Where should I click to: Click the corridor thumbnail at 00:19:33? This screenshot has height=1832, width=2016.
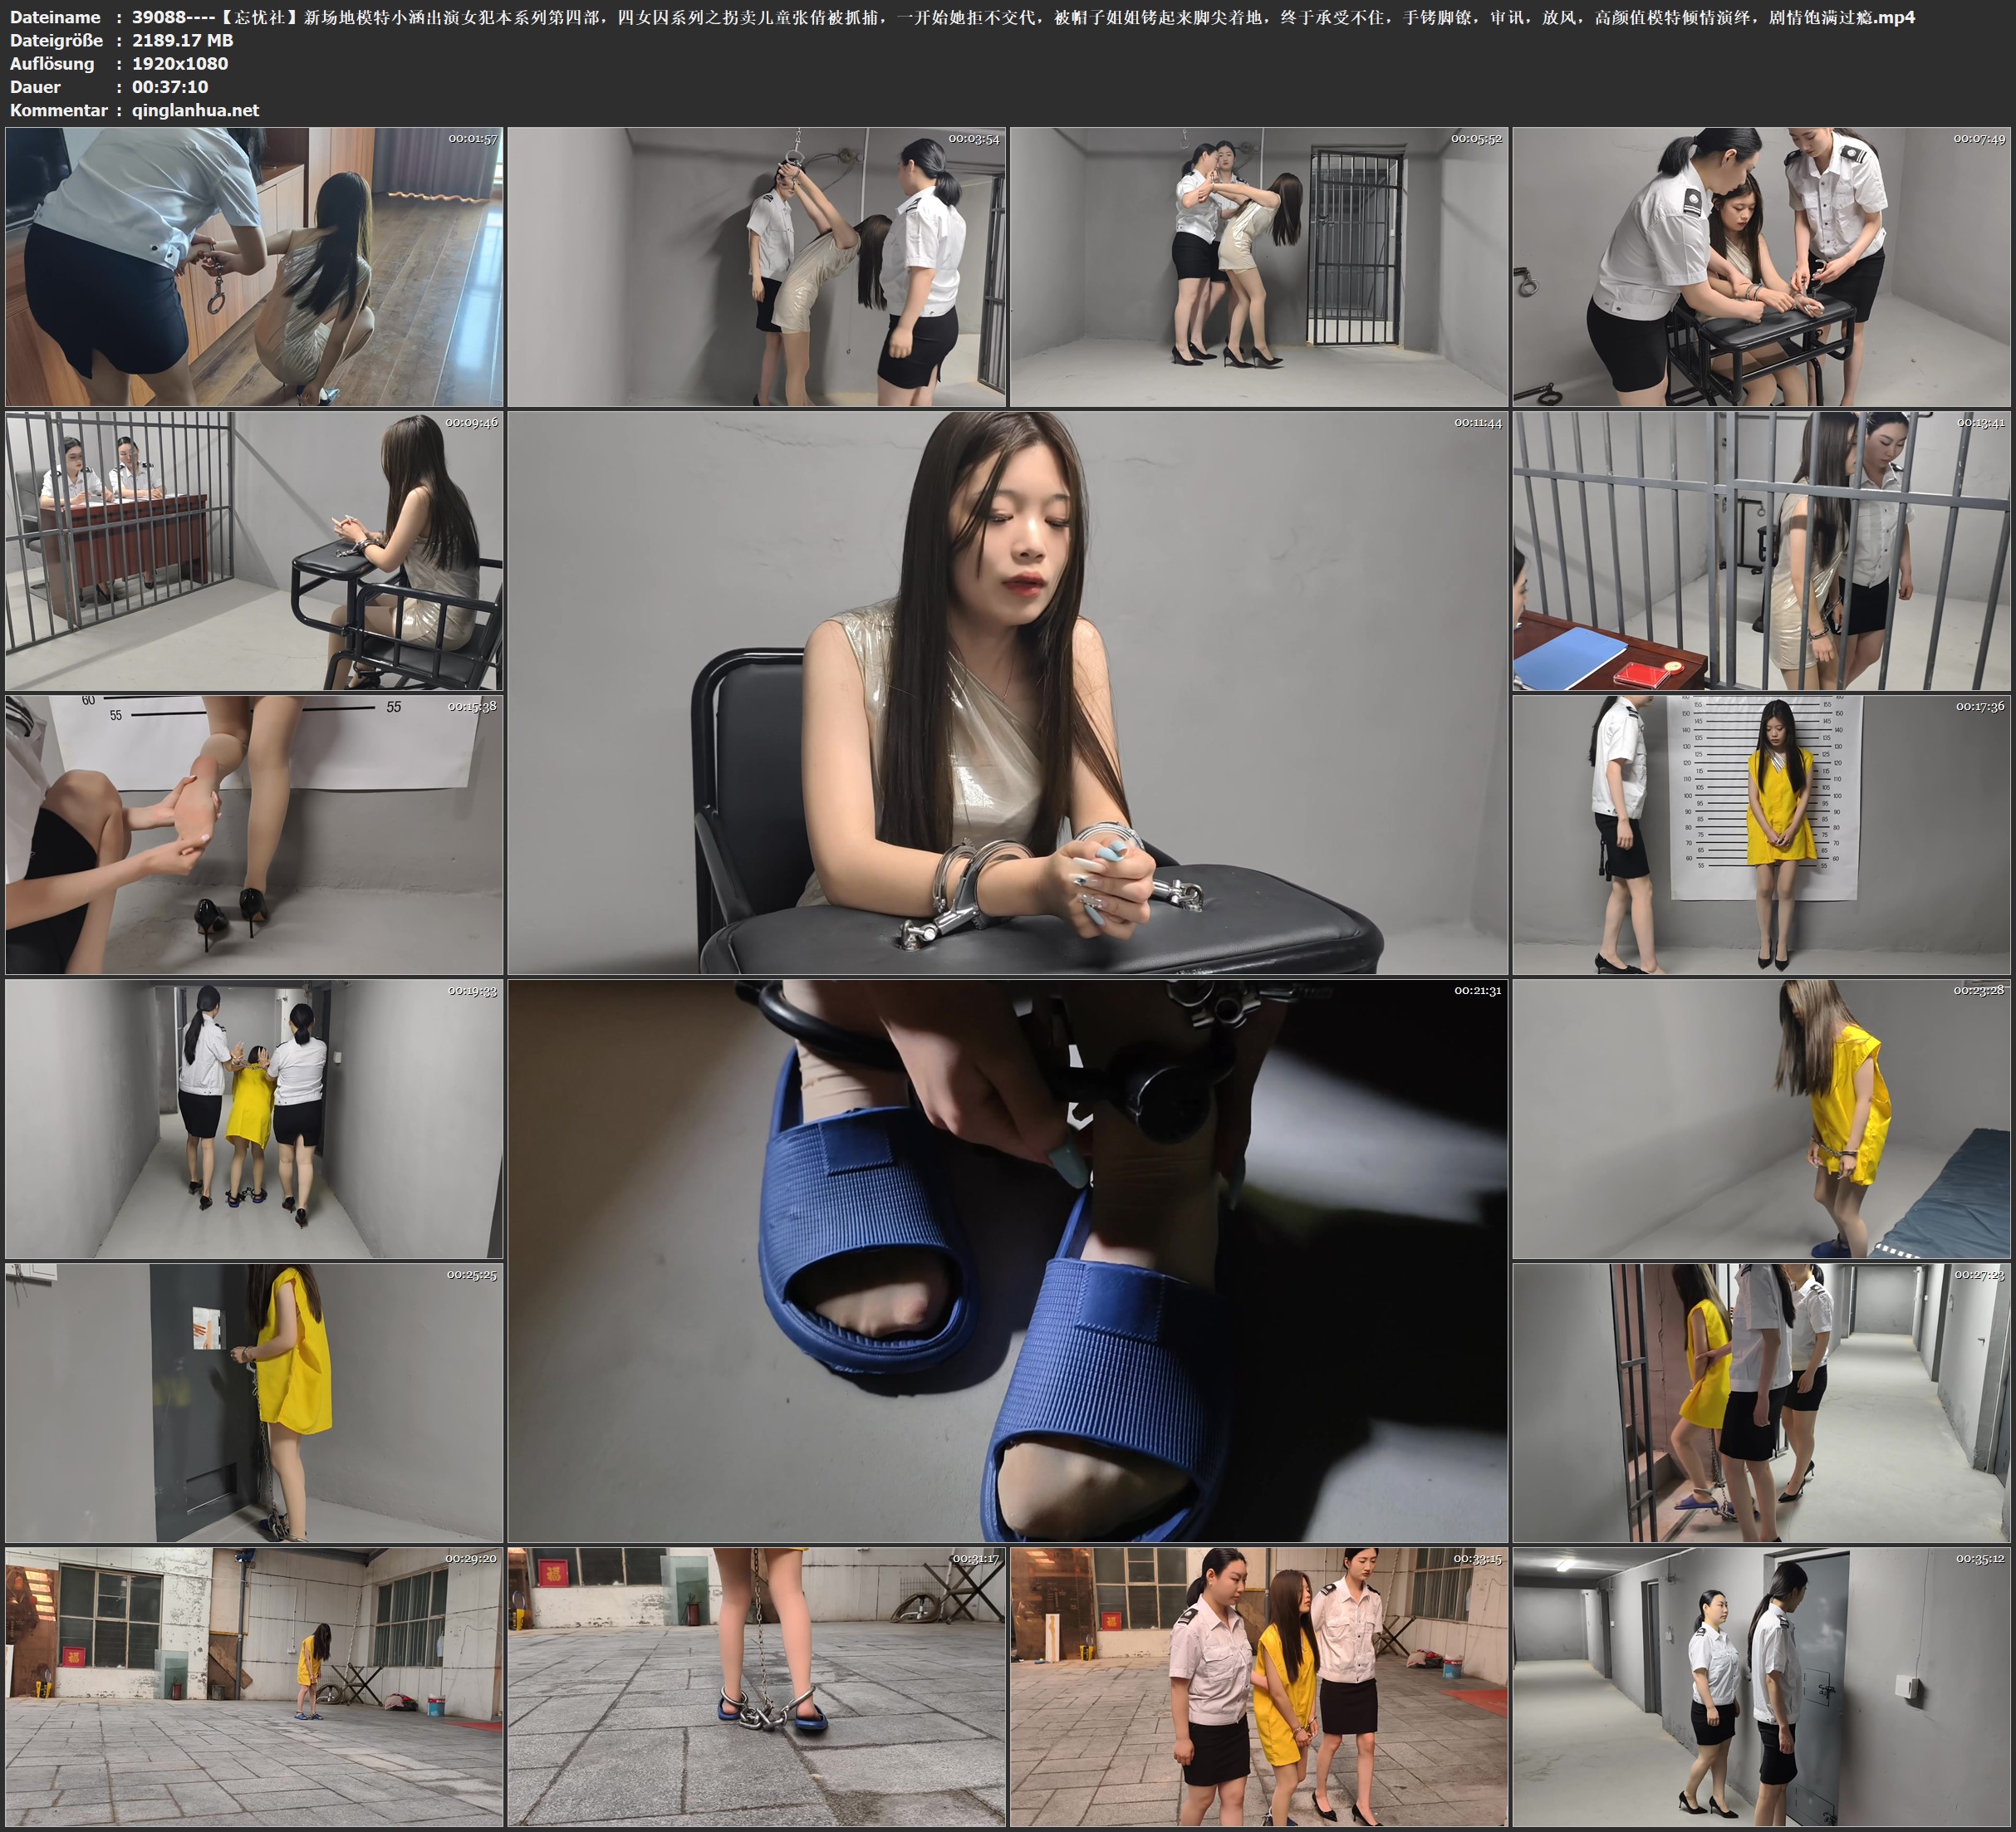254,1118
